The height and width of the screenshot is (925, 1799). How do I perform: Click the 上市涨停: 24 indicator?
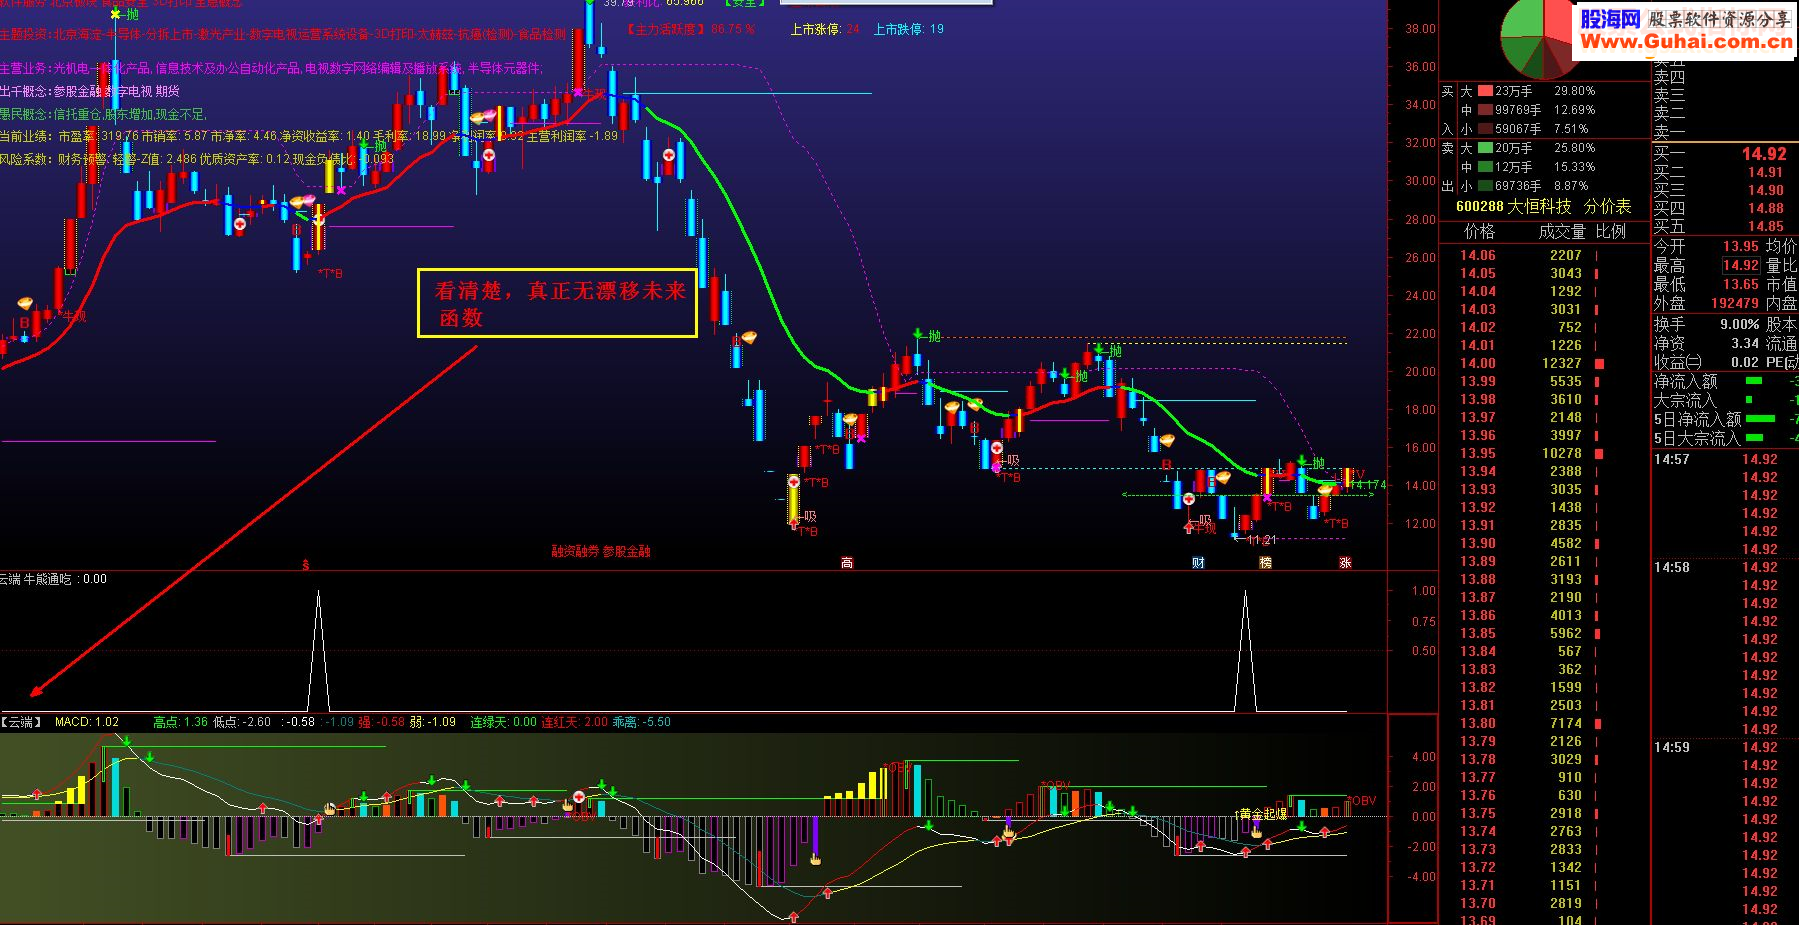(x=825, y=29)
